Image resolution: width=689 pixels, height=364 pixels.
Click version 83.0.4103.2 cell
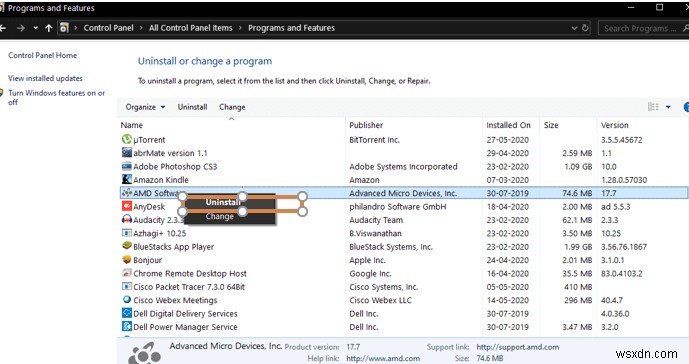tap(621, 273)
